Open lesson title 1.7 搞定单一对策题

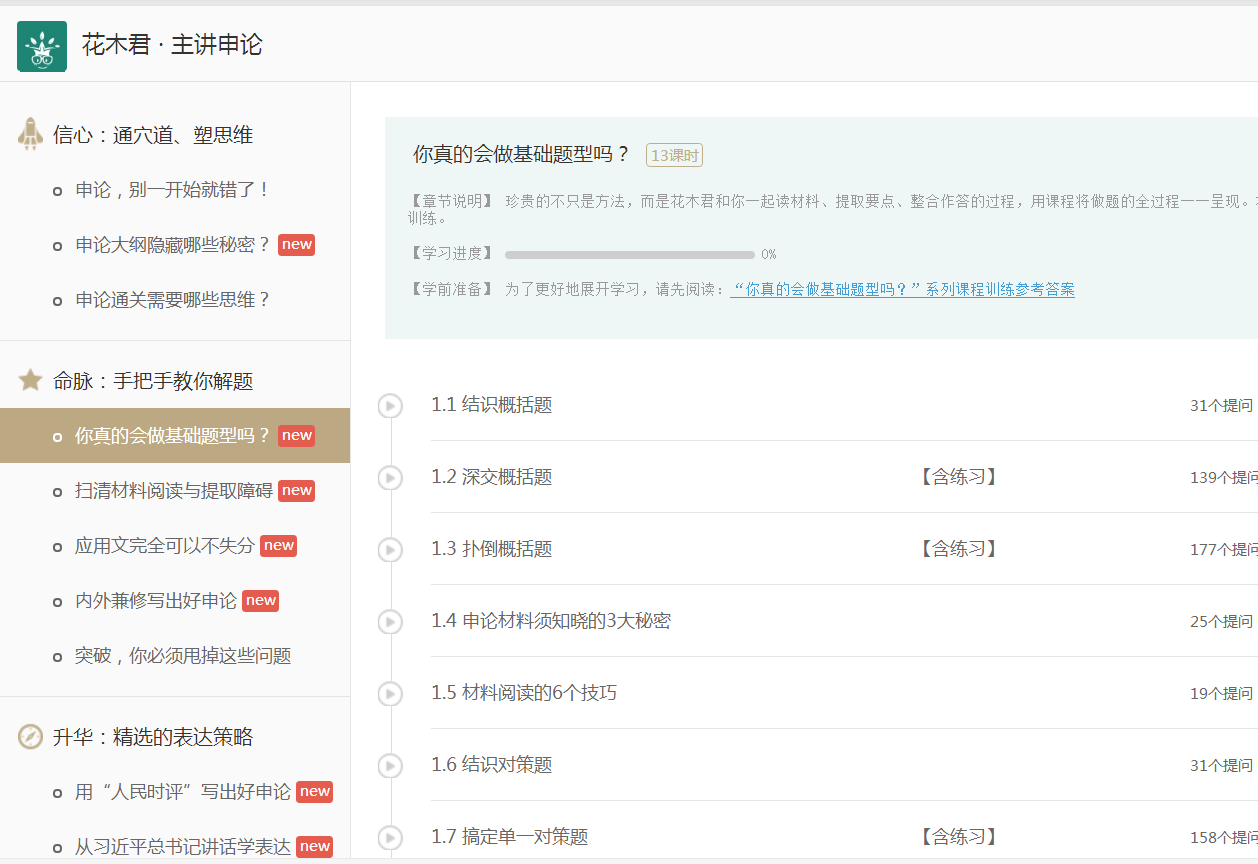click(x=510, y=837)
